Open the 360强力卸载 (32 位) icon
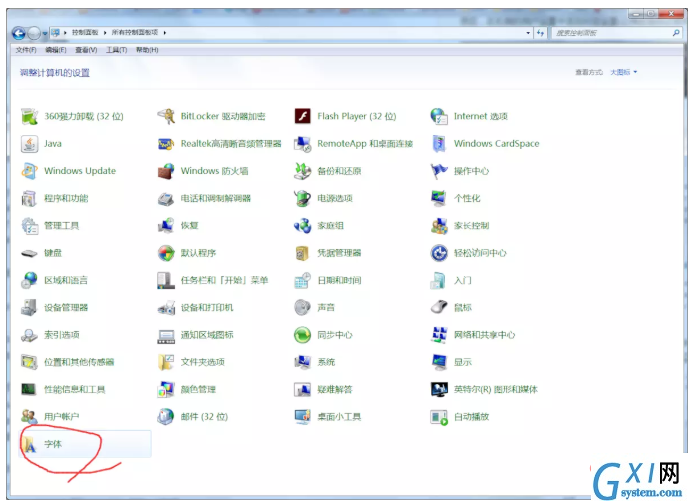This screenshot has width=689, height=501. [x=29, y=116]
